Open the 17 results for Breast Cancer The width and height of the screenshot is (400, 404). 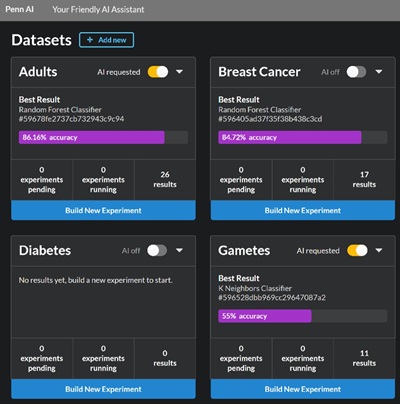click(x=364, y=180)
